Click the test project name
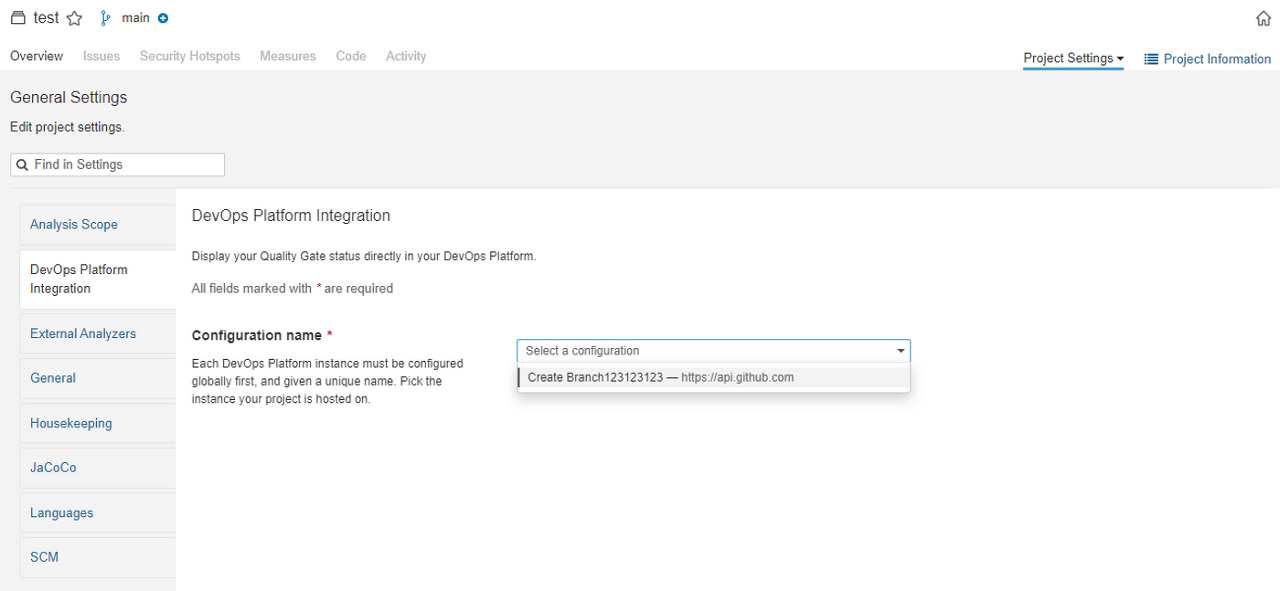Screen dimensions: 1280x591 click(46, 18)
